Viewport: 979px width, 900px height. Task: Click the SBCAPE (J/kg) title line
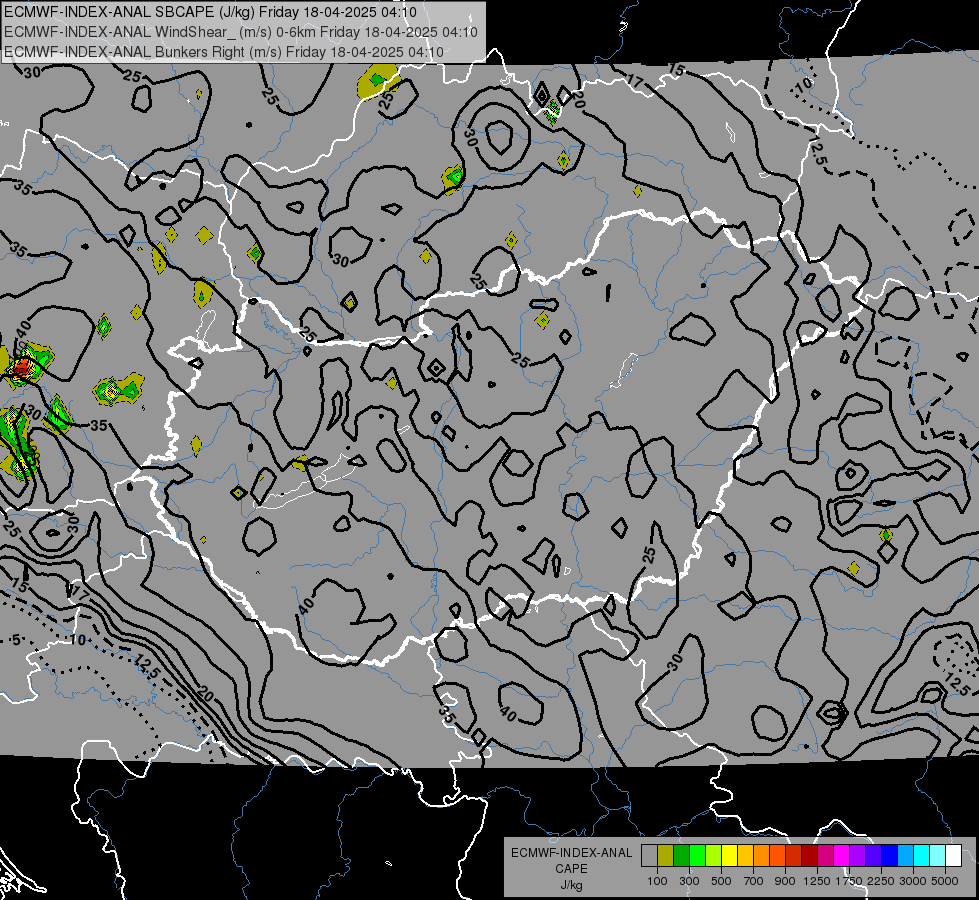tap(210, 12)
